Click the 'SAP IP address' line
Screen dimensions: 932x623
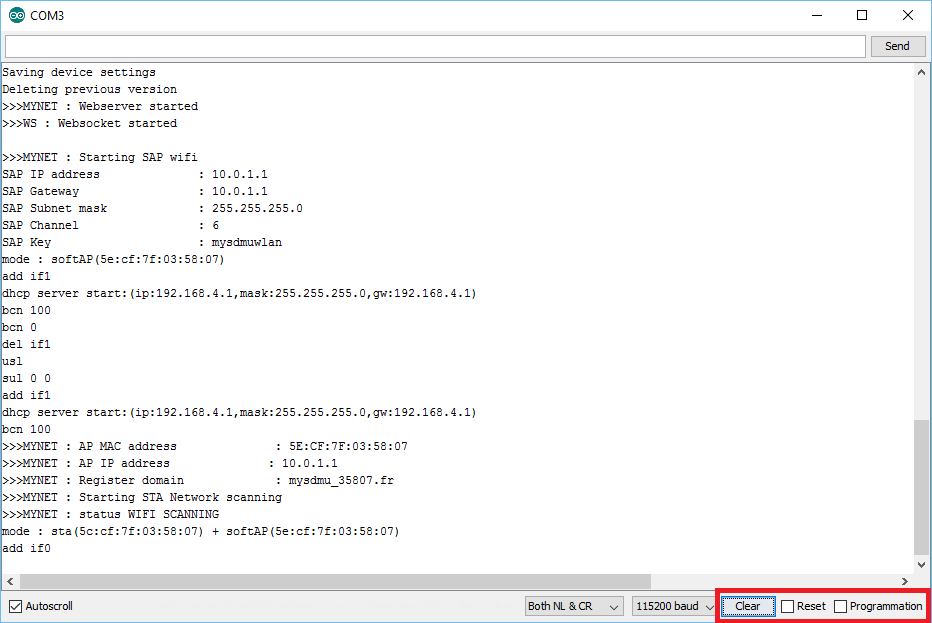coord(135,175)
